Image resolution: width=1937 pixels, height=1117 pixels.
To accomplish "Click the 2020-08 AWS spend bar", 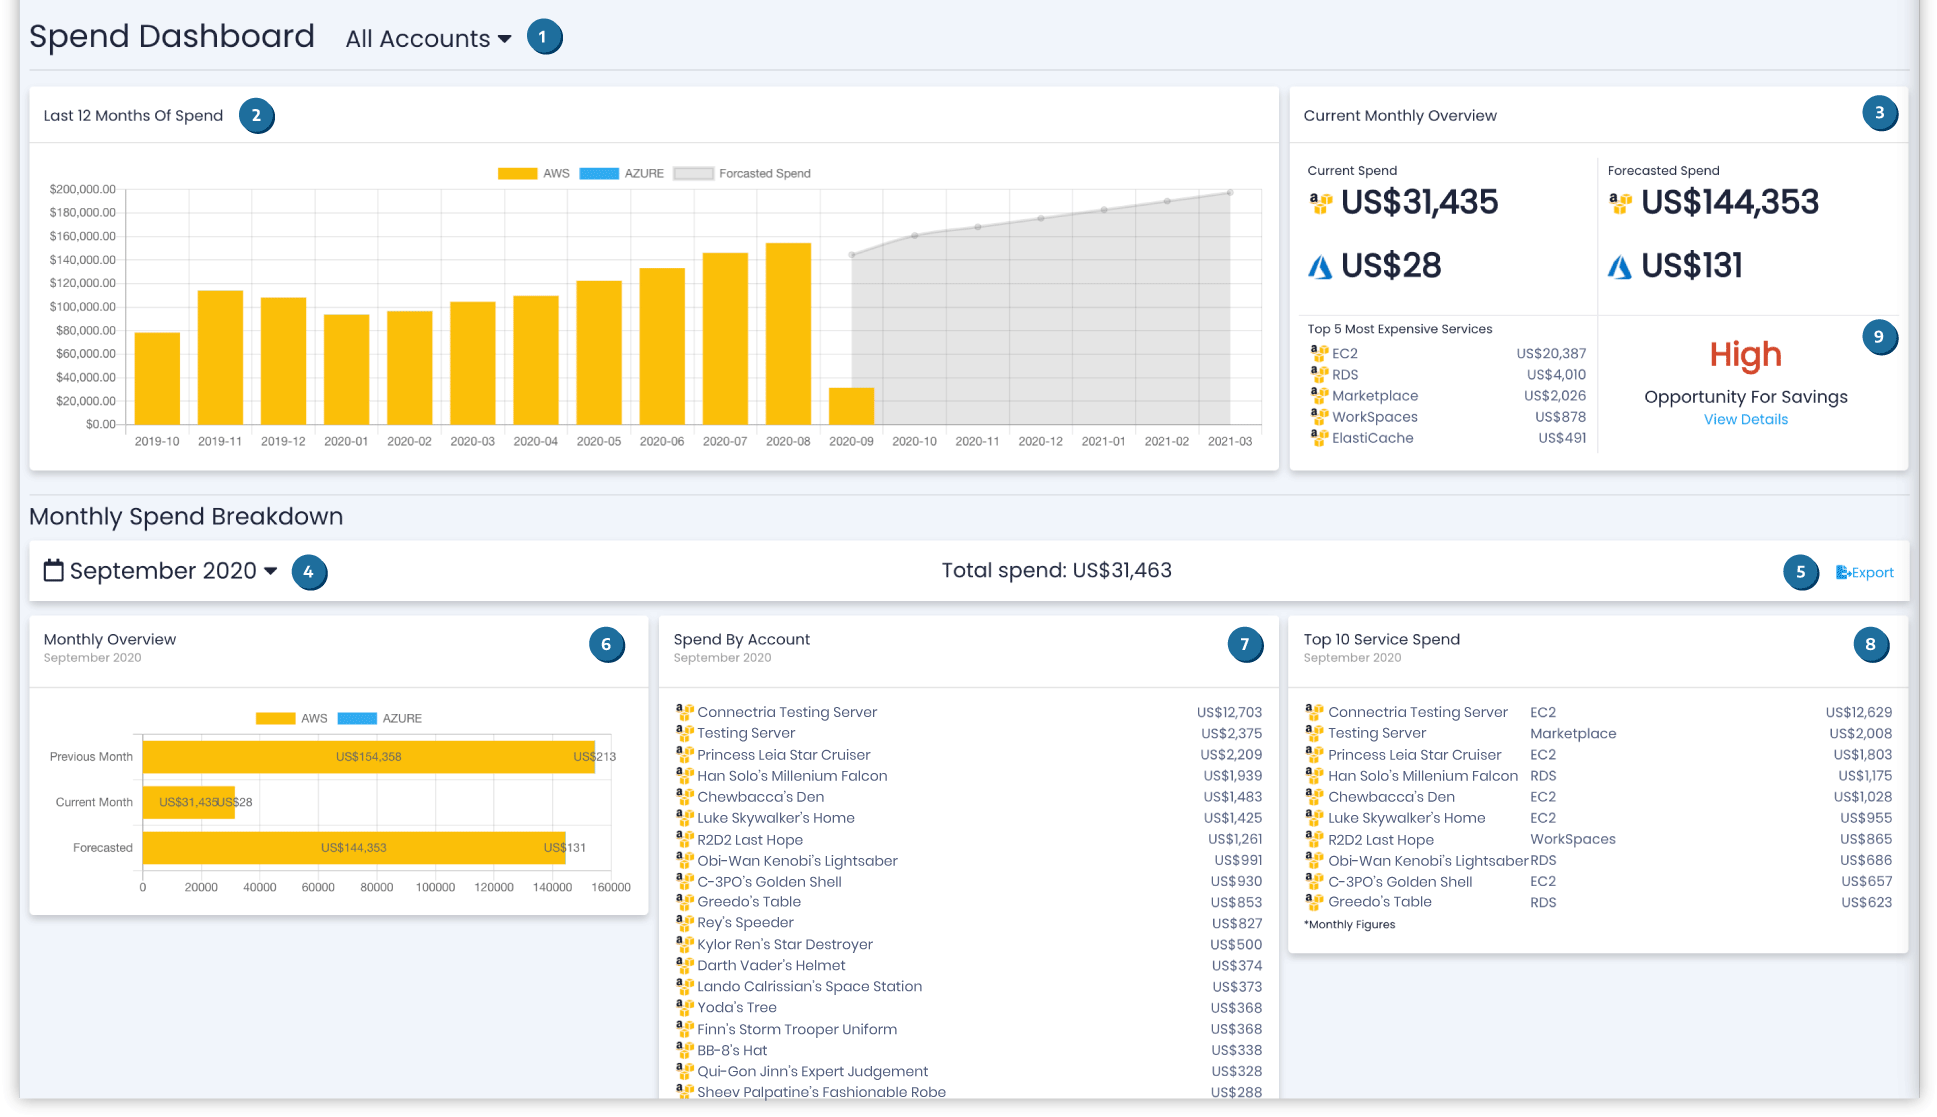I will click(x=788, y=334).
